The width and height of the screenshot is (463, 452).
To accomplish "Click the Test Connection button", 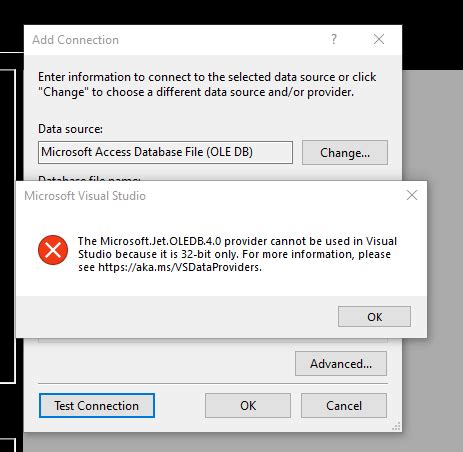I will (97, 406).
